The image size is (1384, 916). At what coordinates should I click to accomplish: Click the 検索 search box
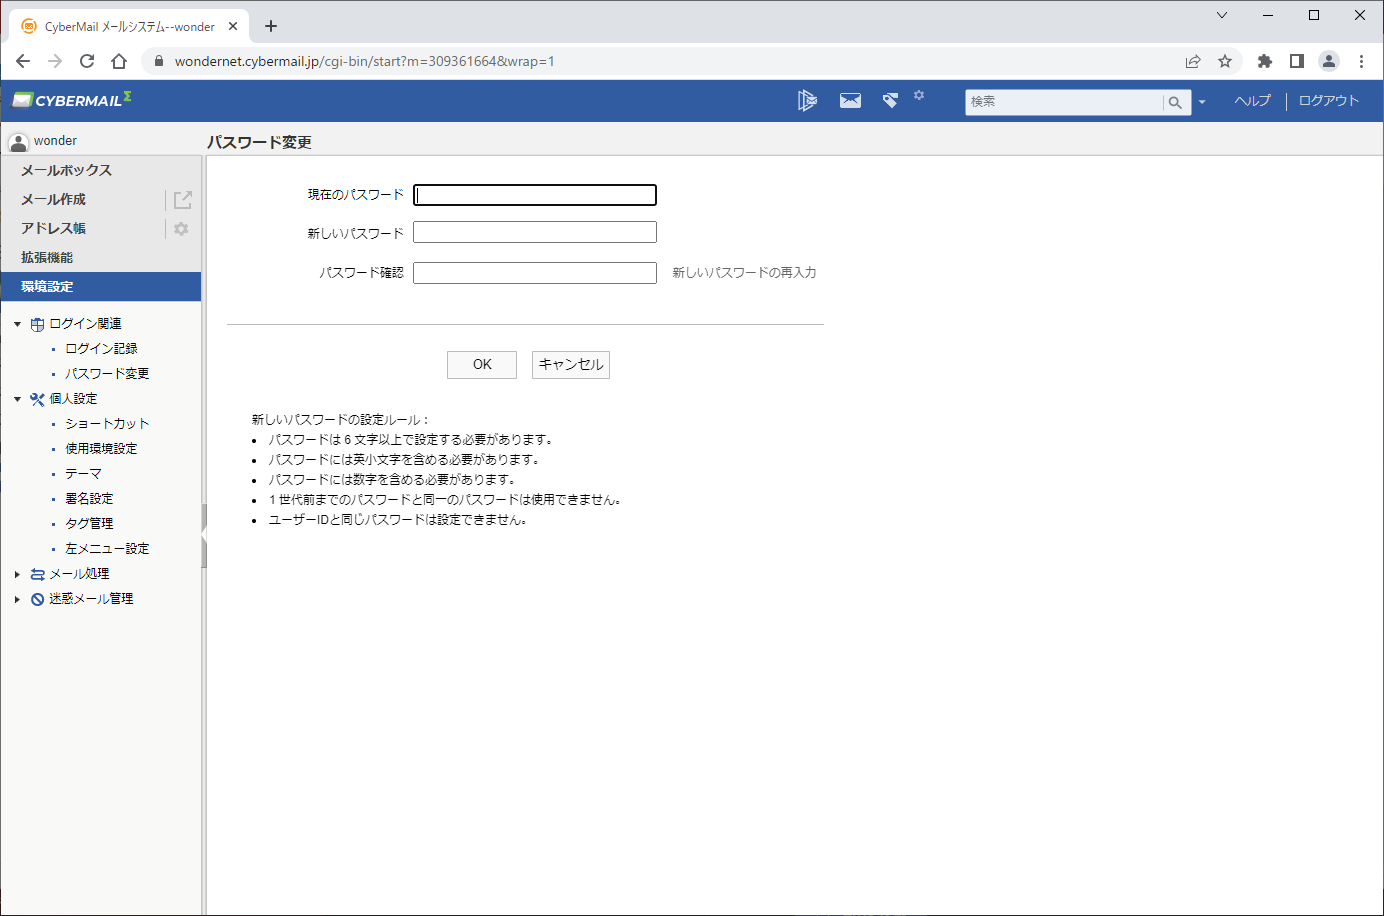click(1064, 102)
